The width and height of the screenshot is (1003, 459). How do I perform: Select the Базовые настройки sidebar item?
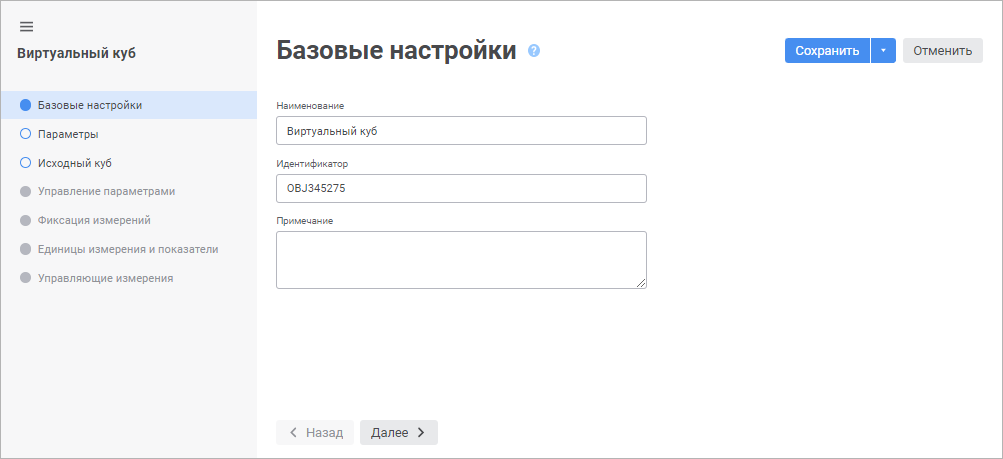89,105
